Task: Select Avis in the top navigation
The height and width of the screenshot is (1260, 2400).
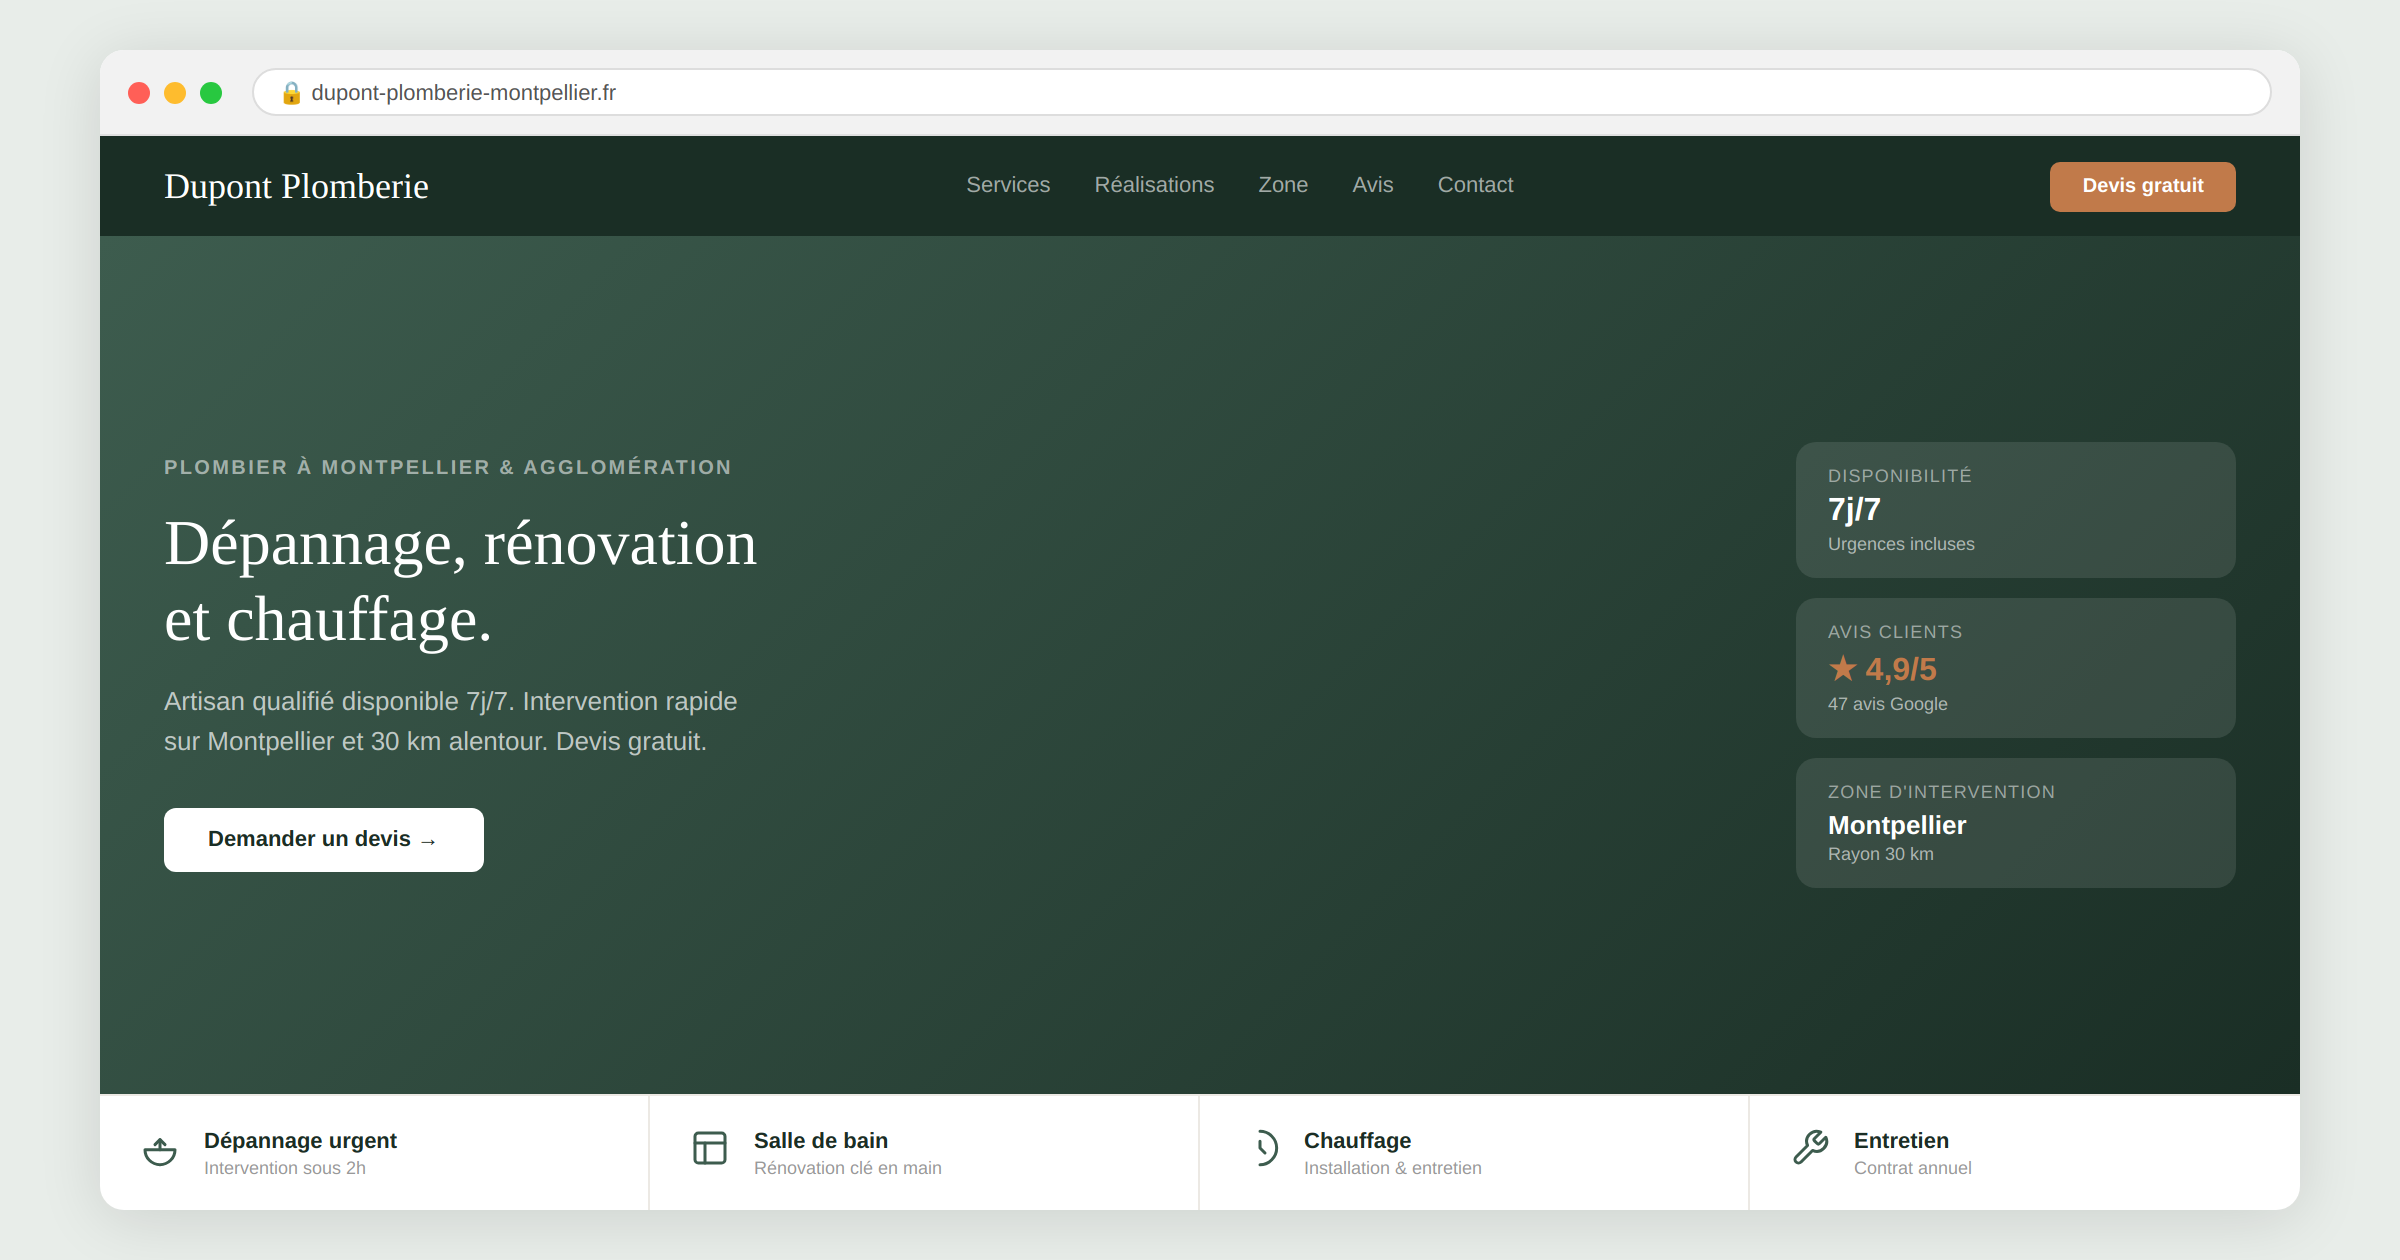Action: click(1372, 185)
